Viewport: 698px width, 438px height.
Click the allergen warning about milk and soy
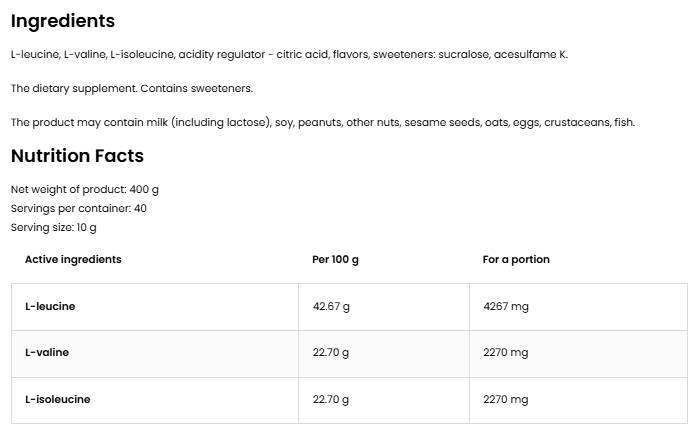[x=322, y=122]
